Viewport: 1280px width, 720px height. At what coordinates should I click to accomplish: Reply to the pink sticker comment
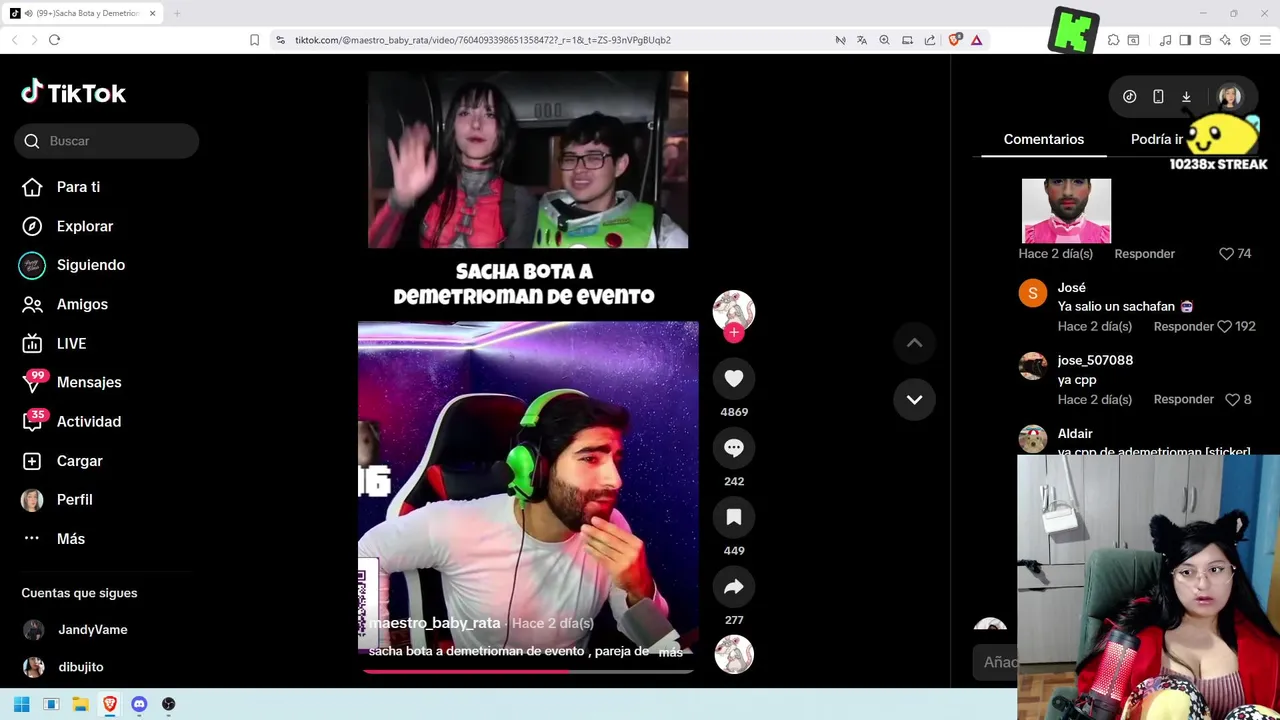[x=1144, y=254]
